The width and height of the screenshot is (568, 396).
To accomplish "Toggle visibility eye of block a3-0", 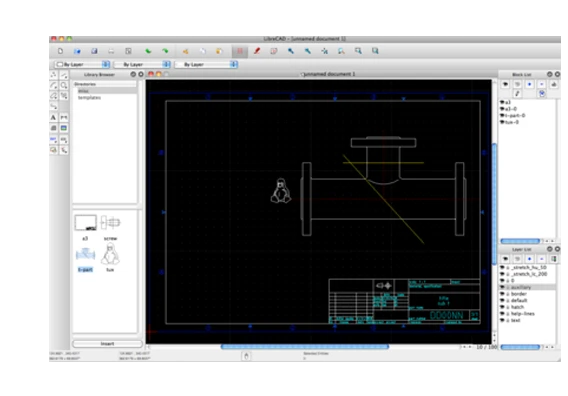I will (x=502, y=109).
